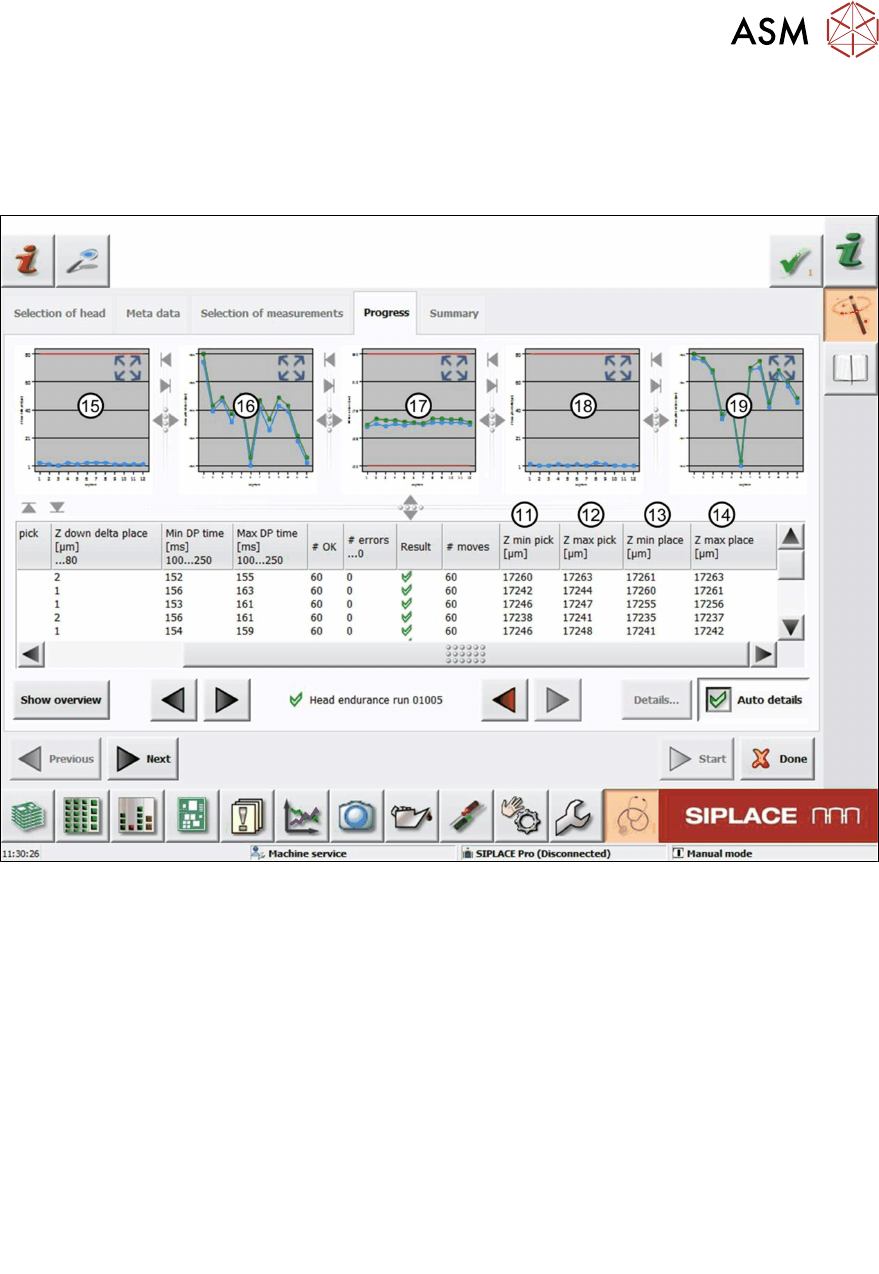
Task: Select the cell showing 17255
Action: point(640,604)
